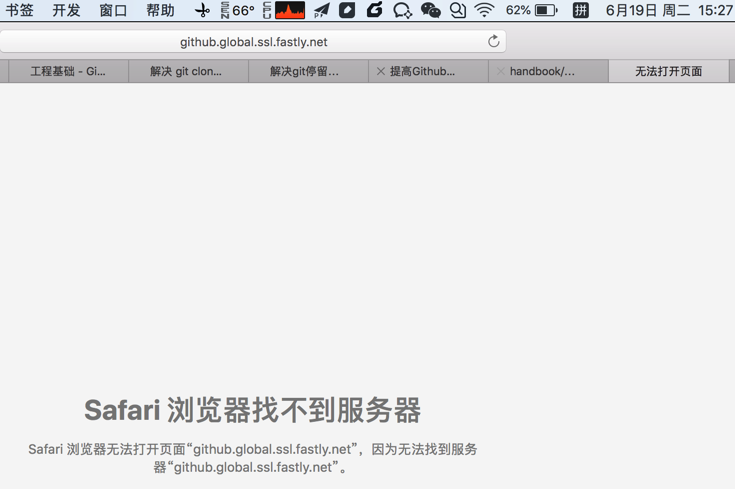Click the 62% battery indicator

[532, 10]
